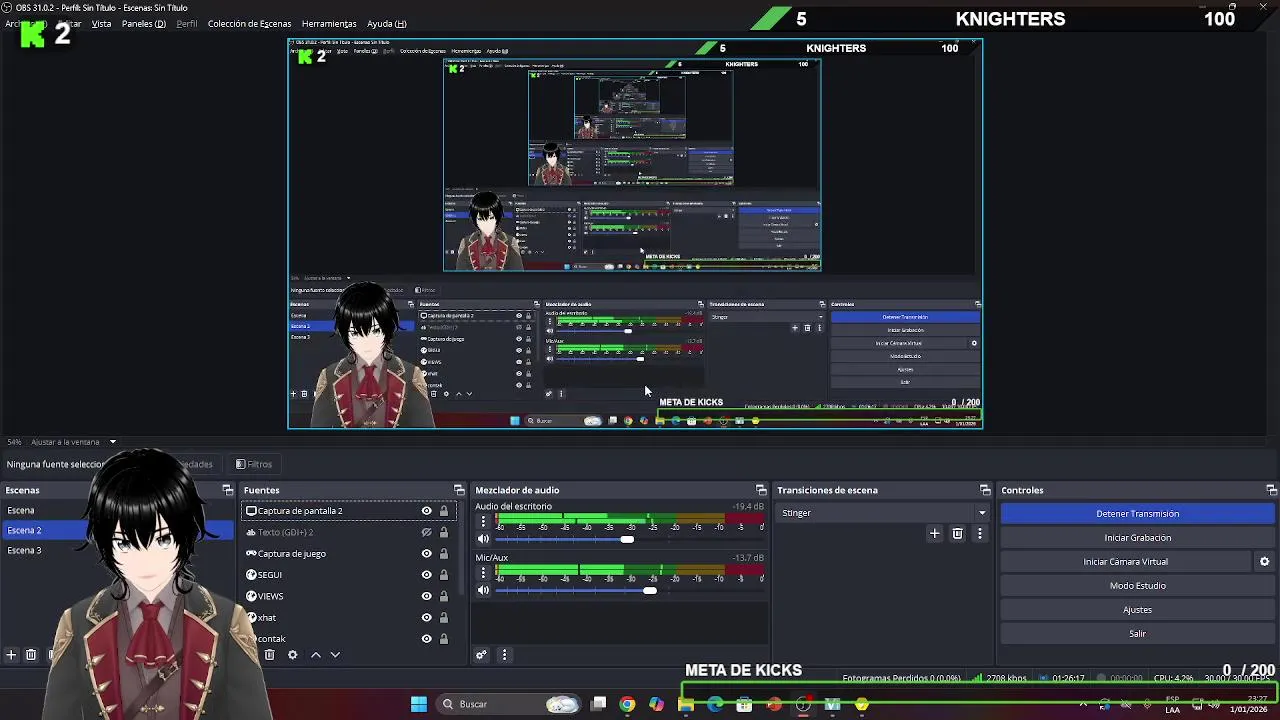Viewport: 1280px width, 720px height.
Task: Undock the Escenas panel
Action: pyautogui.click(x=227, y=490)
